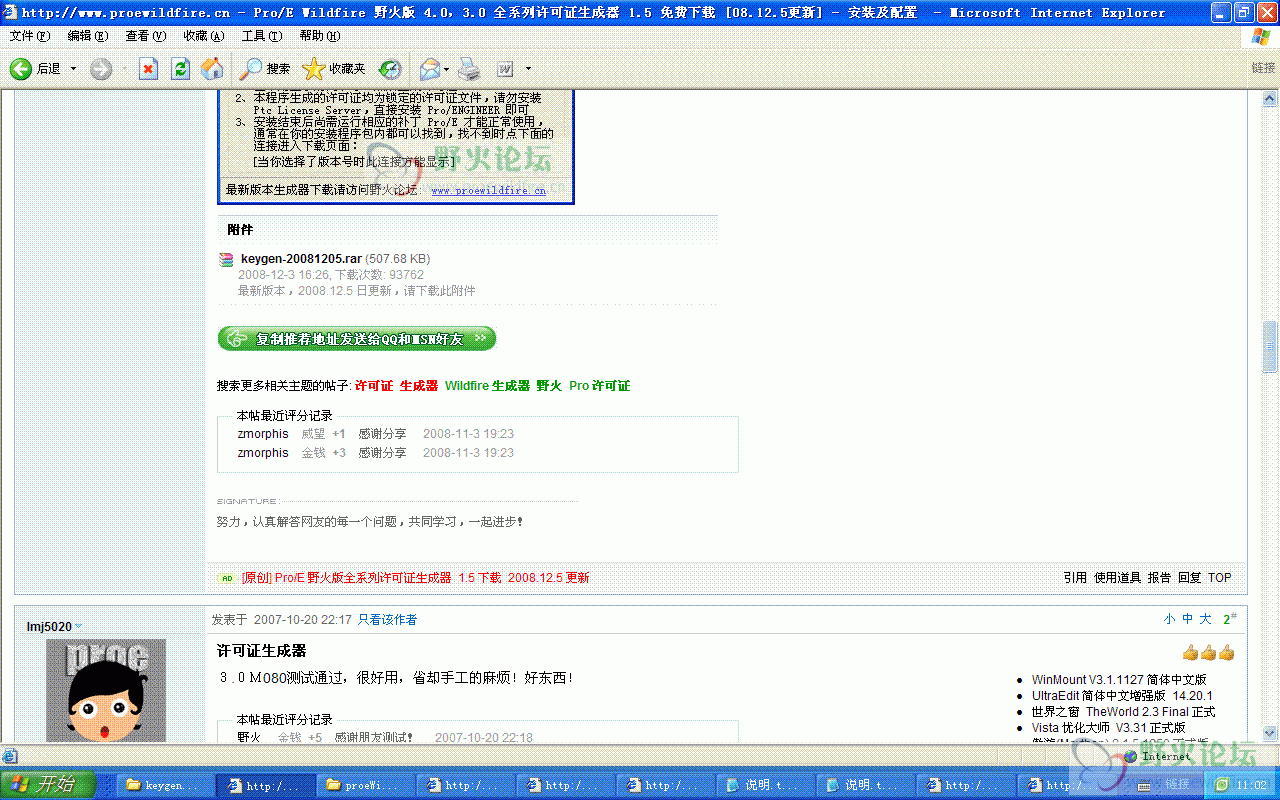The height and width of the screenshot is (800, 1280).
Task: Search related topic Wildfire 生成器 tag
Action: click(x=487, y=386)
